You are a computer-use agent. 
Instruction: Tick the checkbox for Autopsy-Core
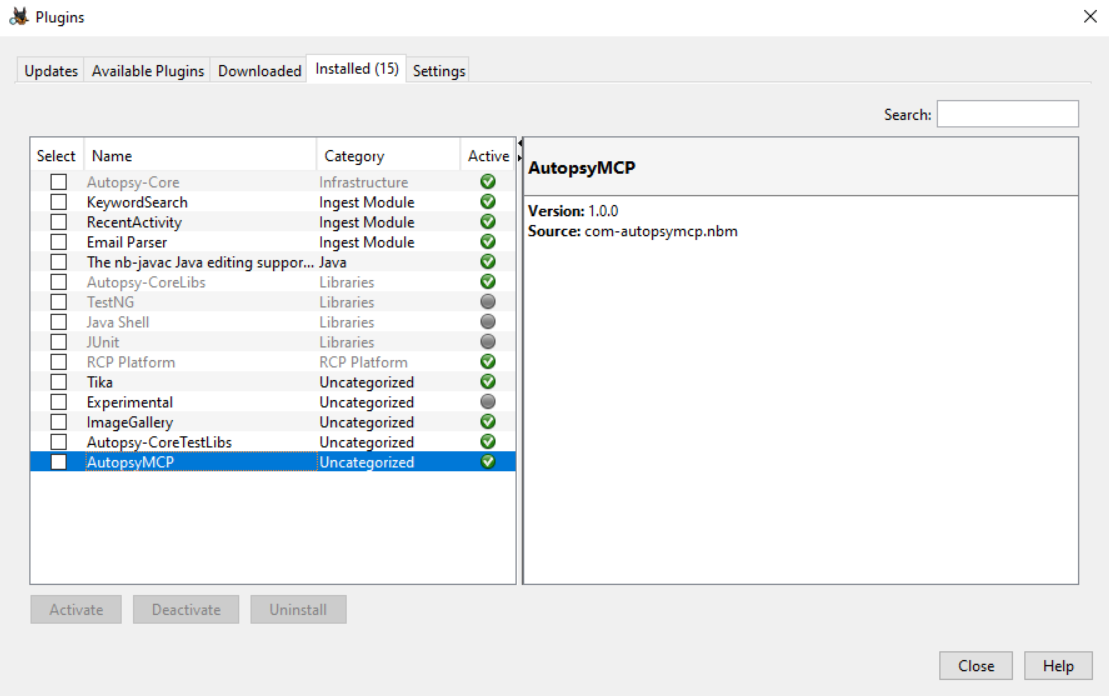click(x=59, y=182)
